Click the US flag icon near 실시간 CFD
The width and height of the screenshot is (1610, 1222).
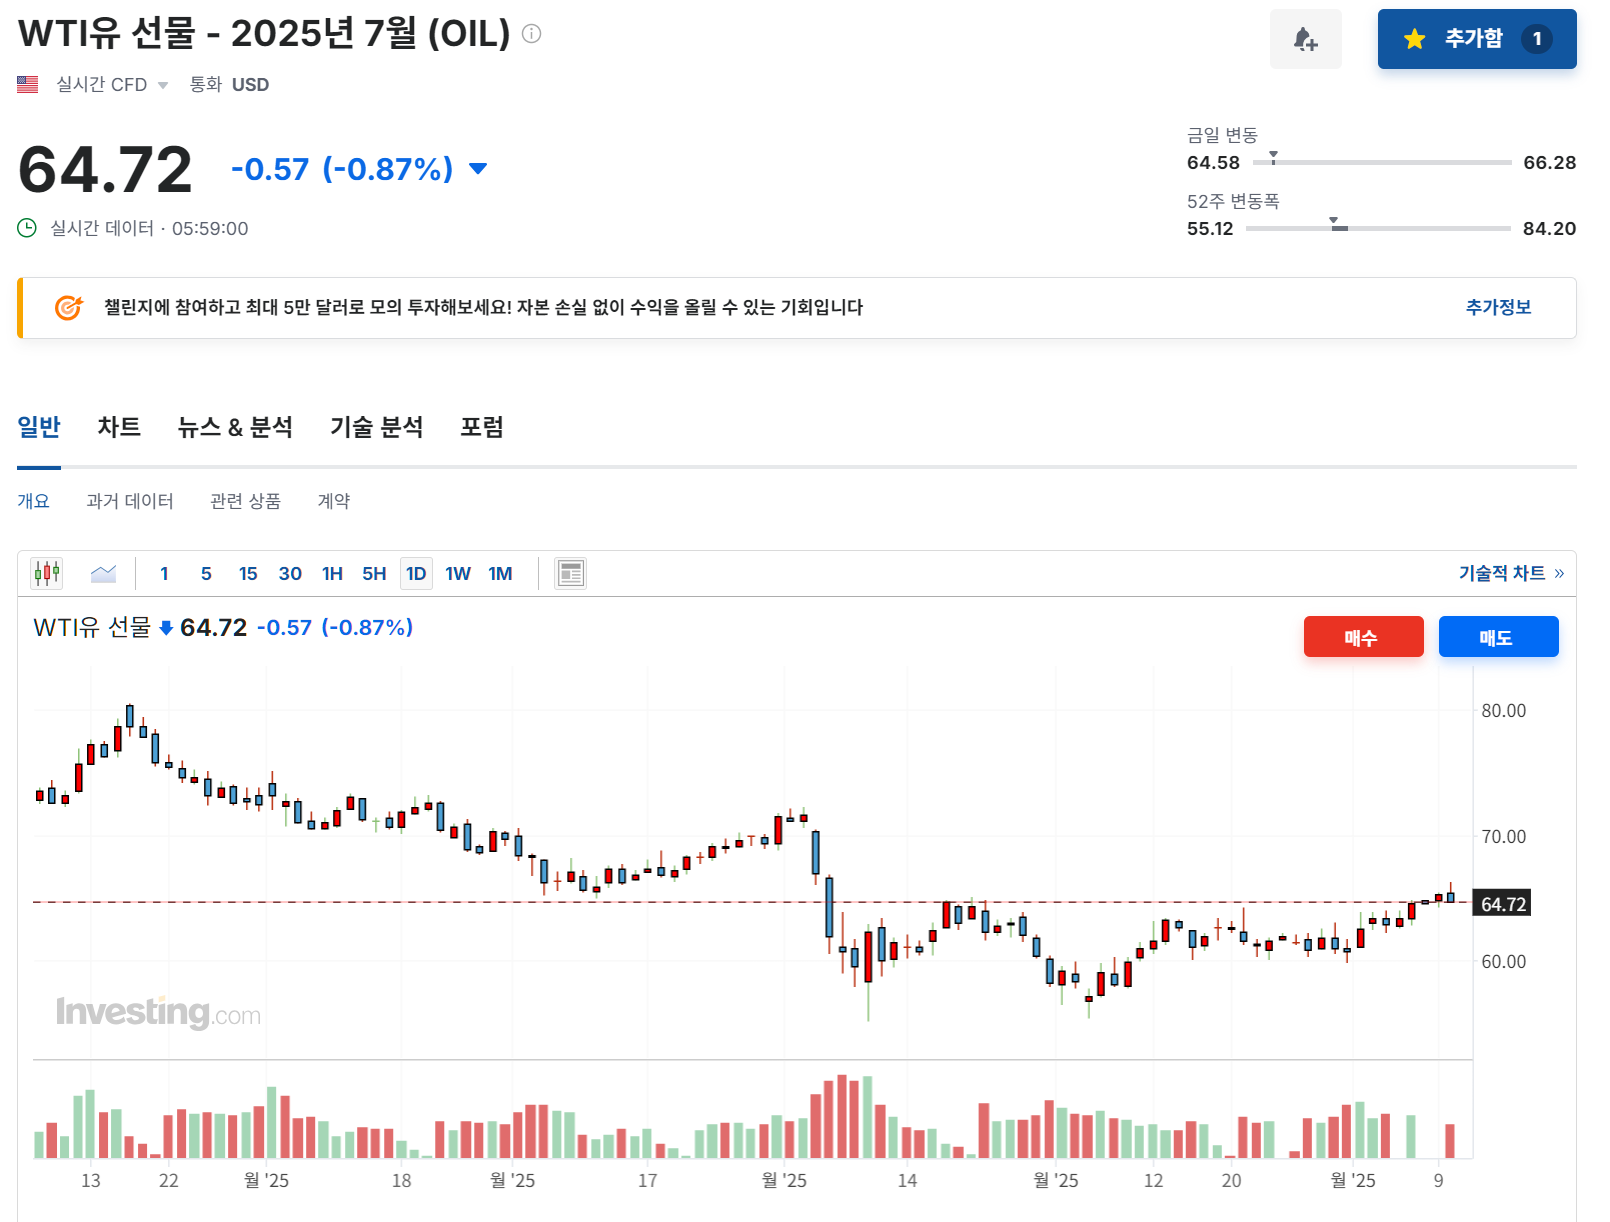tap(27, 84)
